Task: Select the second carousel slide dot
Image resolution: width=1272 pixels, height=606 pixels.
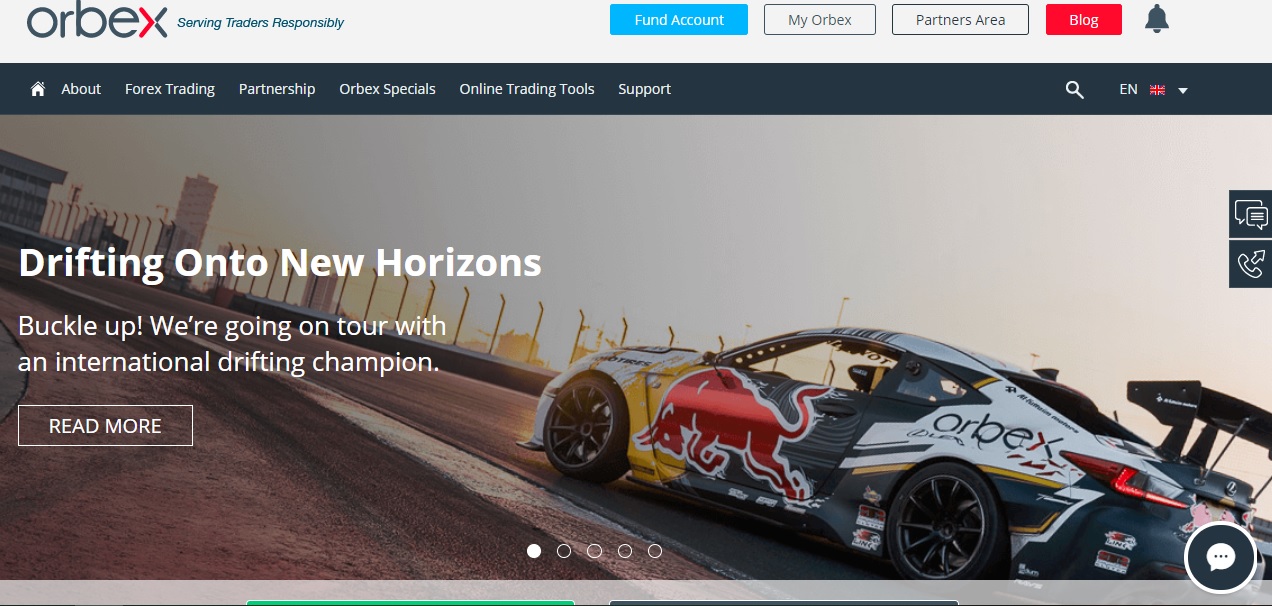Action: click(564, 551)
